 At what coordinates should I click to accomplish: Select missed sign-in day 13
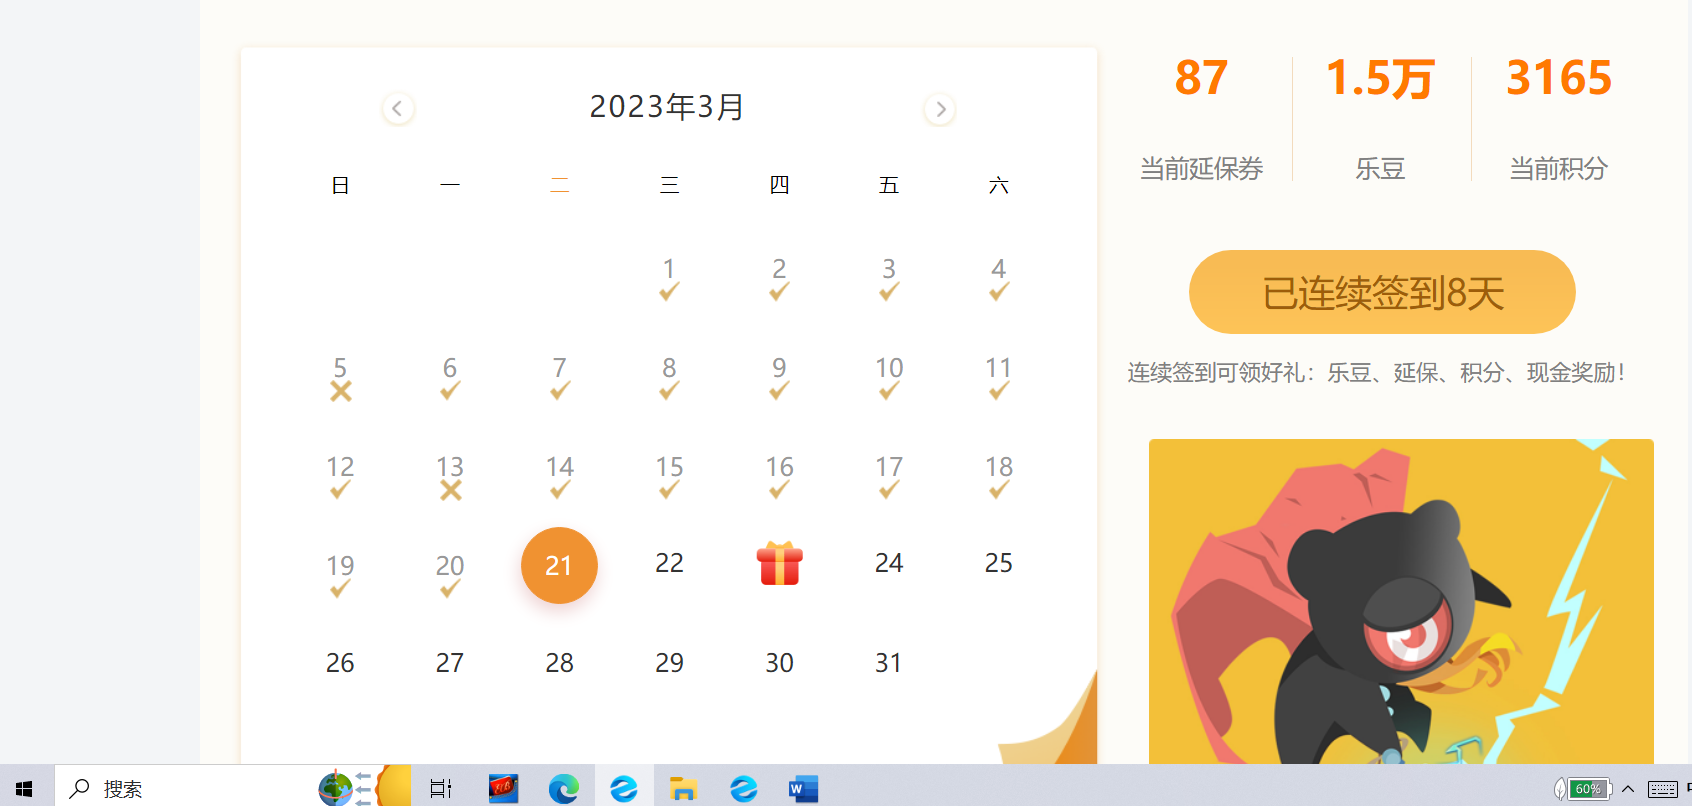click(450, 478)
